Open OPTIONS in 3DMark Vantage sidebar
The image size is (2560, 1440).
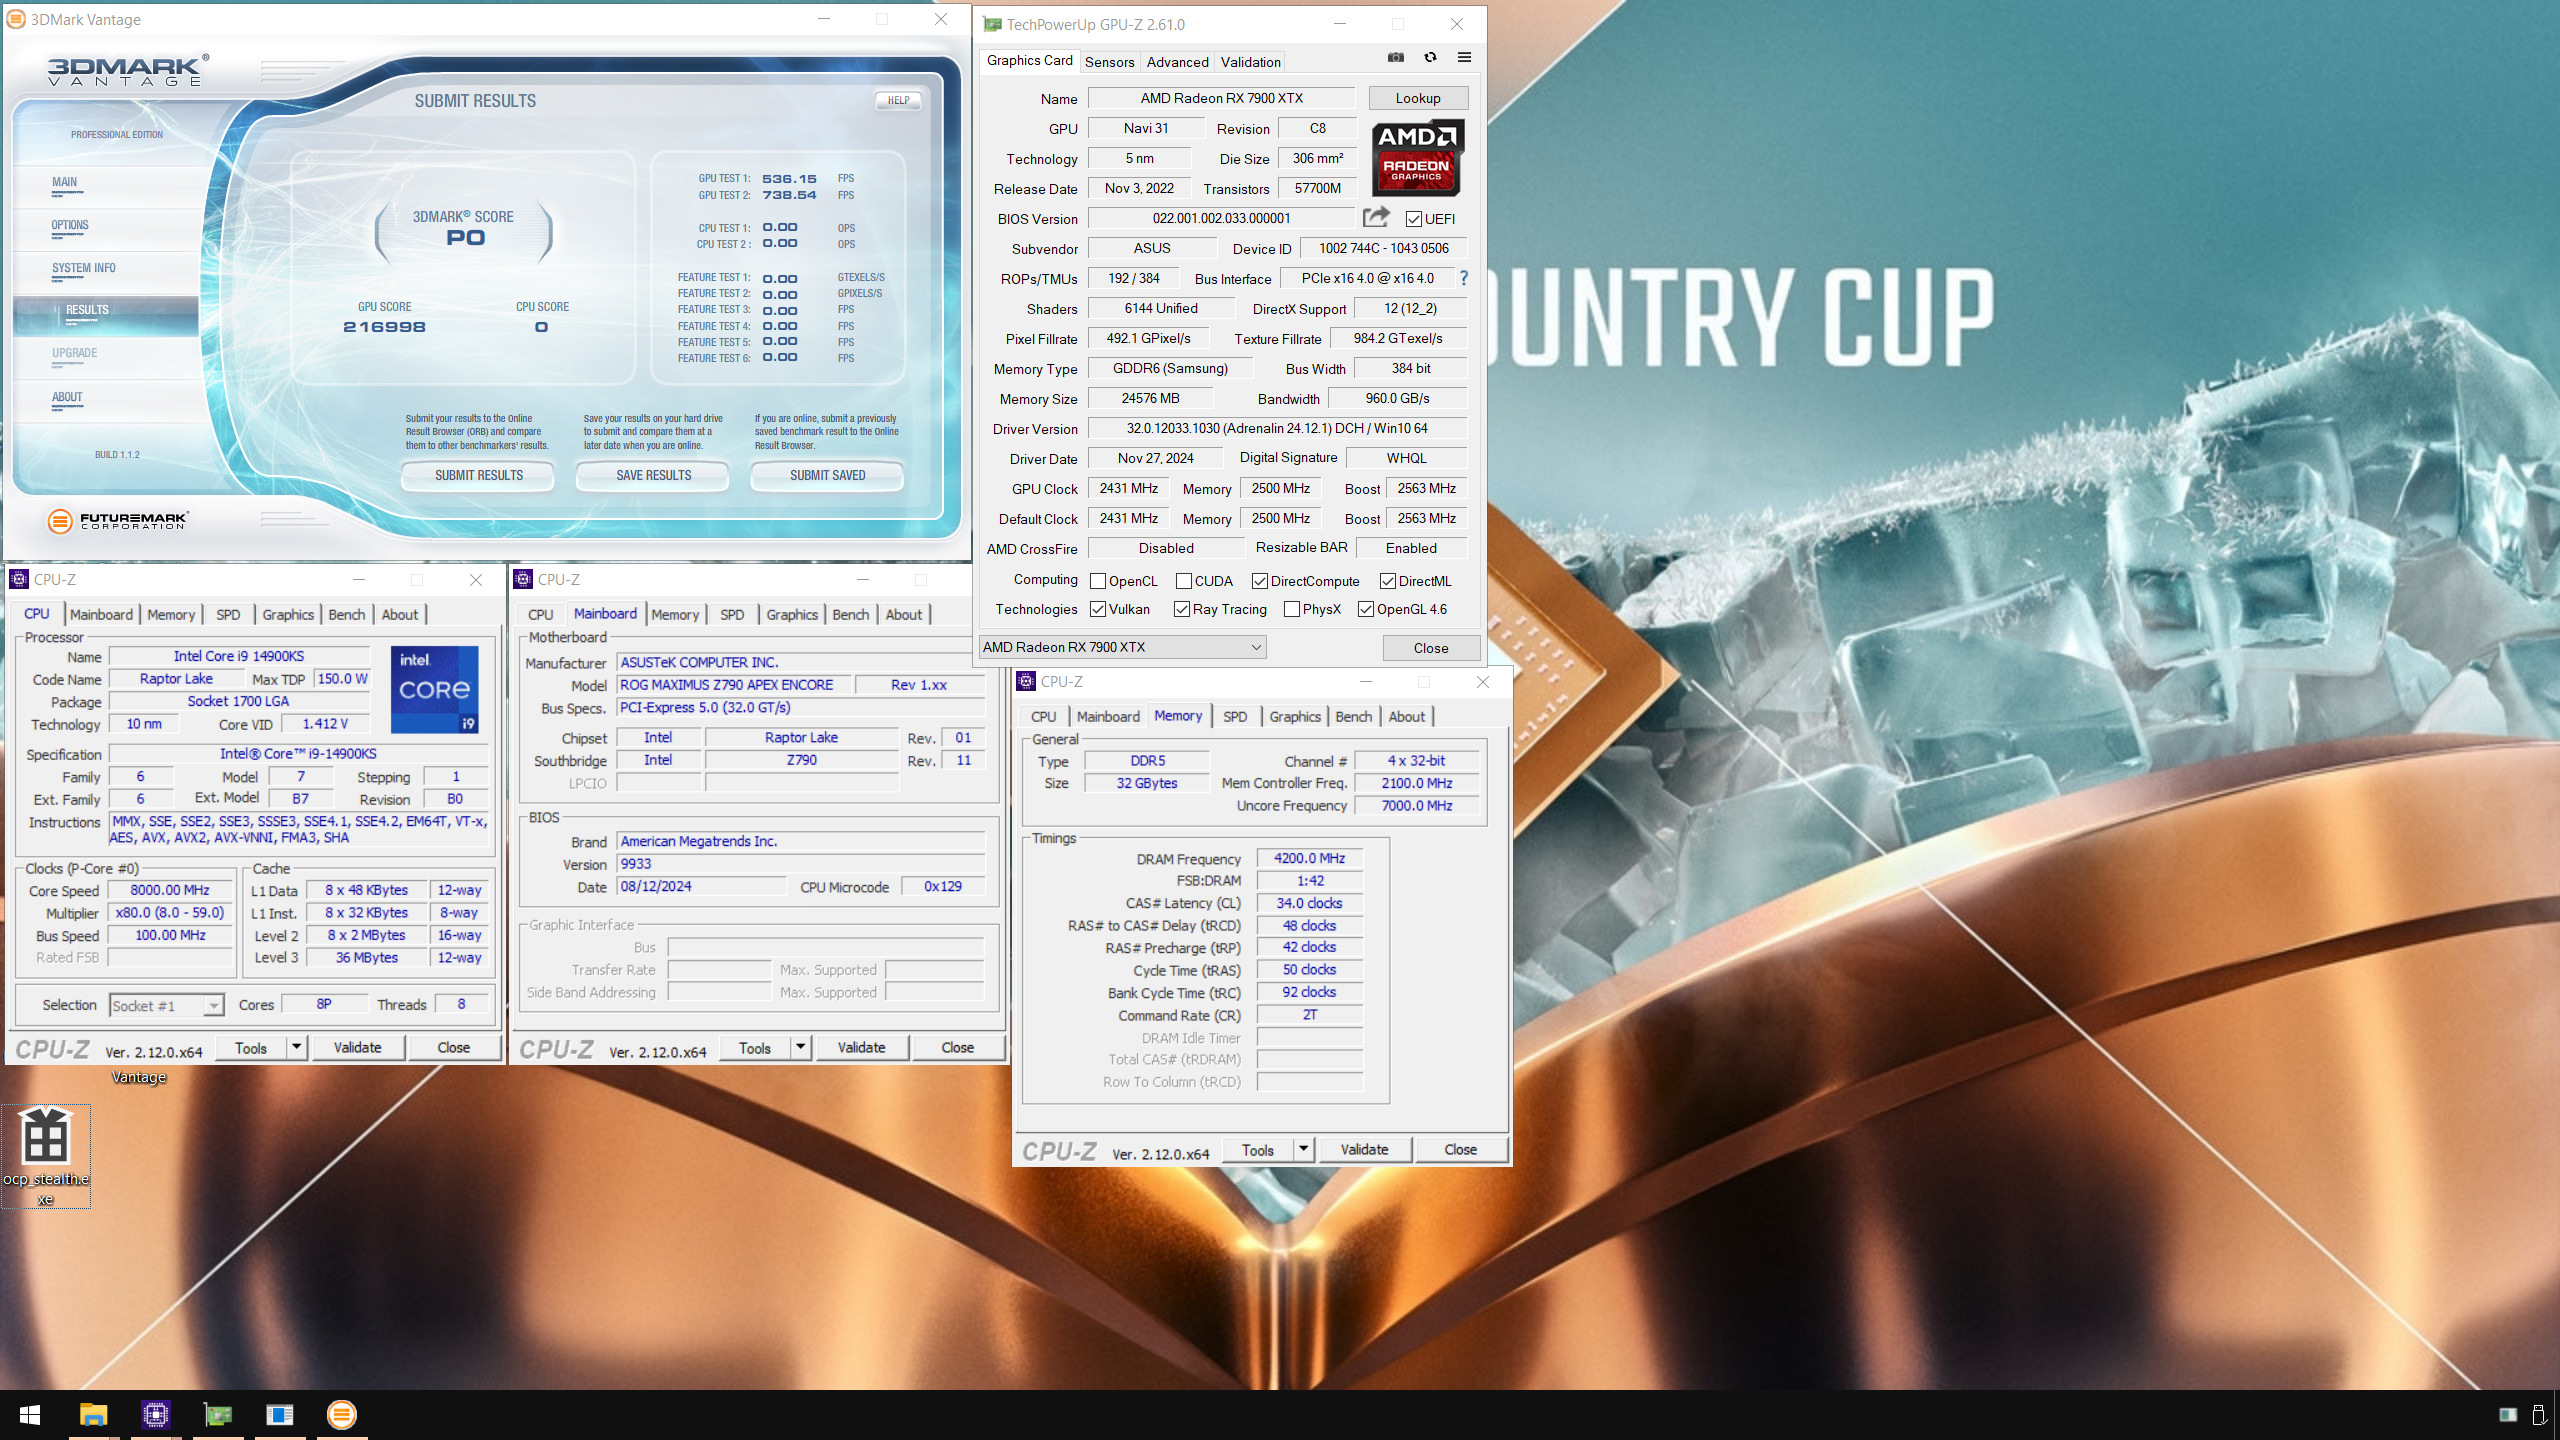70,225
